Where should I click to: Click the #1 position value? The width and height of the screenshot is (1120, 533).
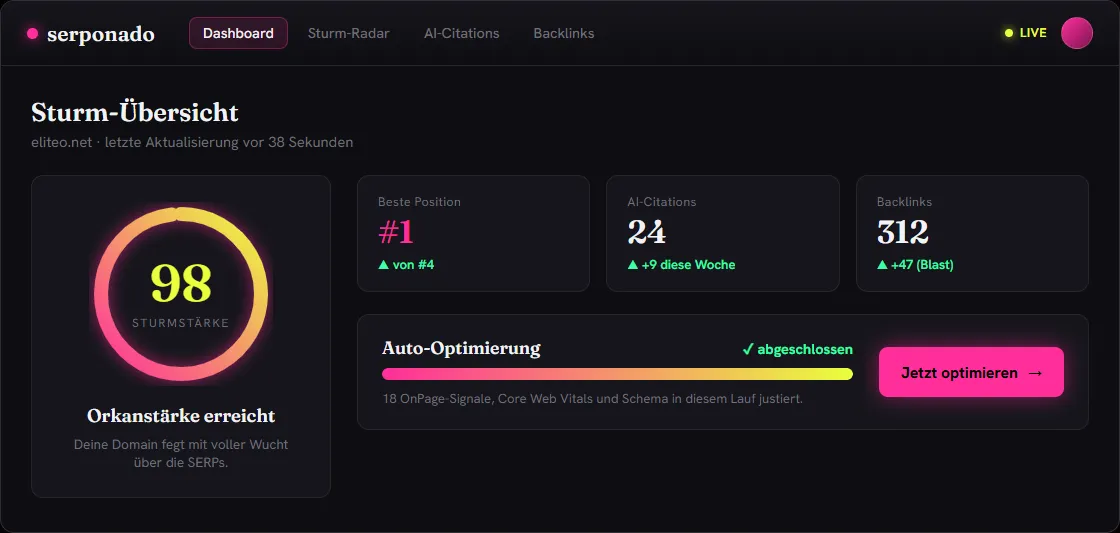point(396,232)
